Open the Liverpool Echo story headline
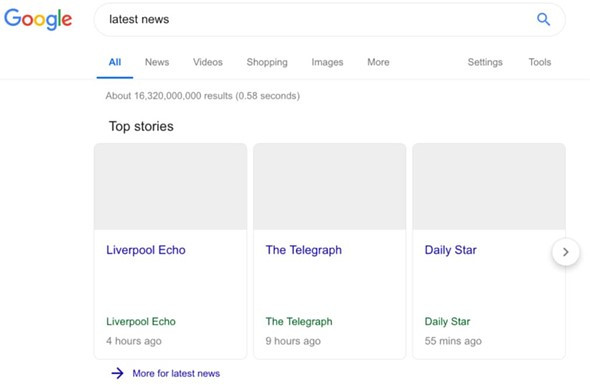This screenshot has width=590, height=385. pyautogui.click(x=146, y=250)
